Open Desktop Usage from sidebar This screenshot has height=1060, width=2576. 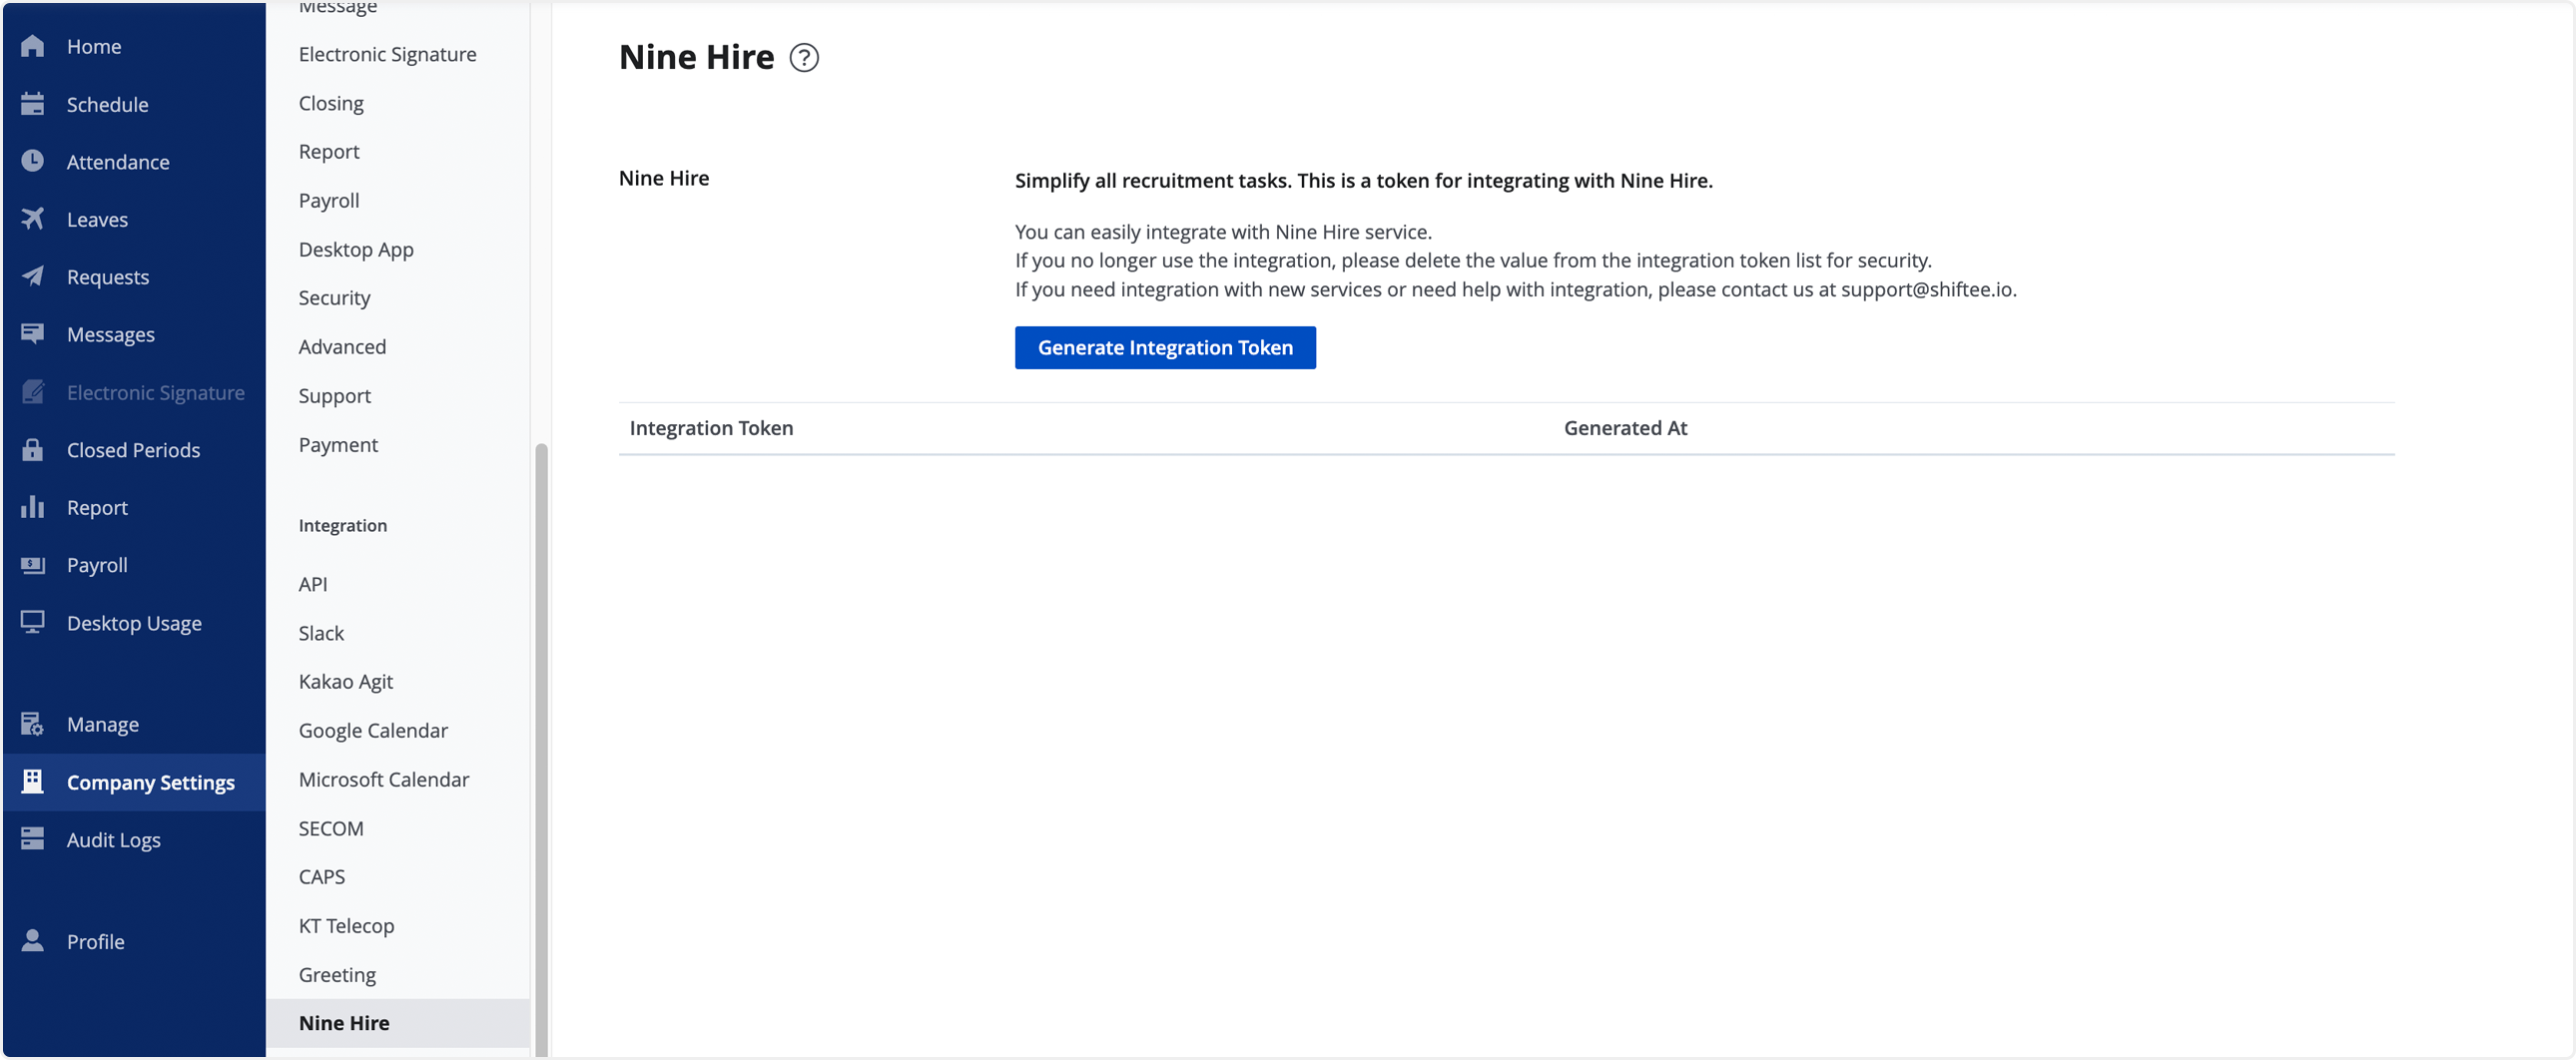pos(134,623)
